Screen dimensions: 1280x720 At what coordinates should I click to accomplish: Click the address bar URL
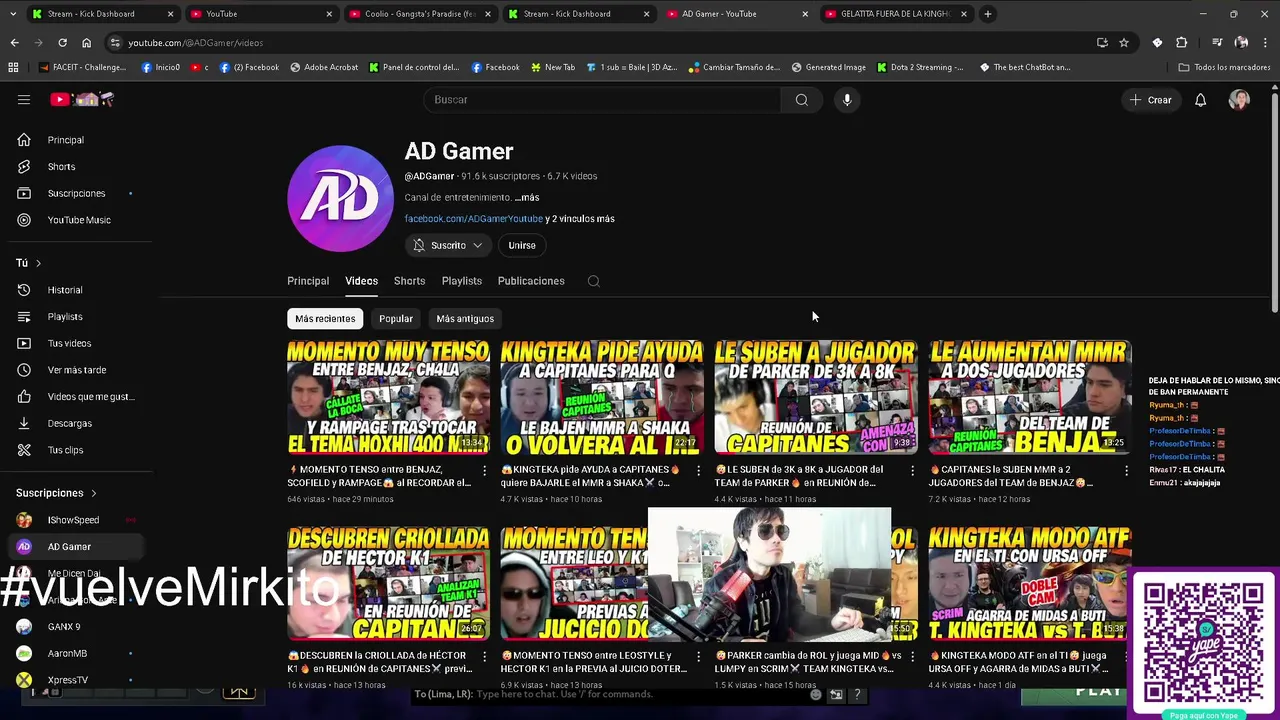point(196,43)
